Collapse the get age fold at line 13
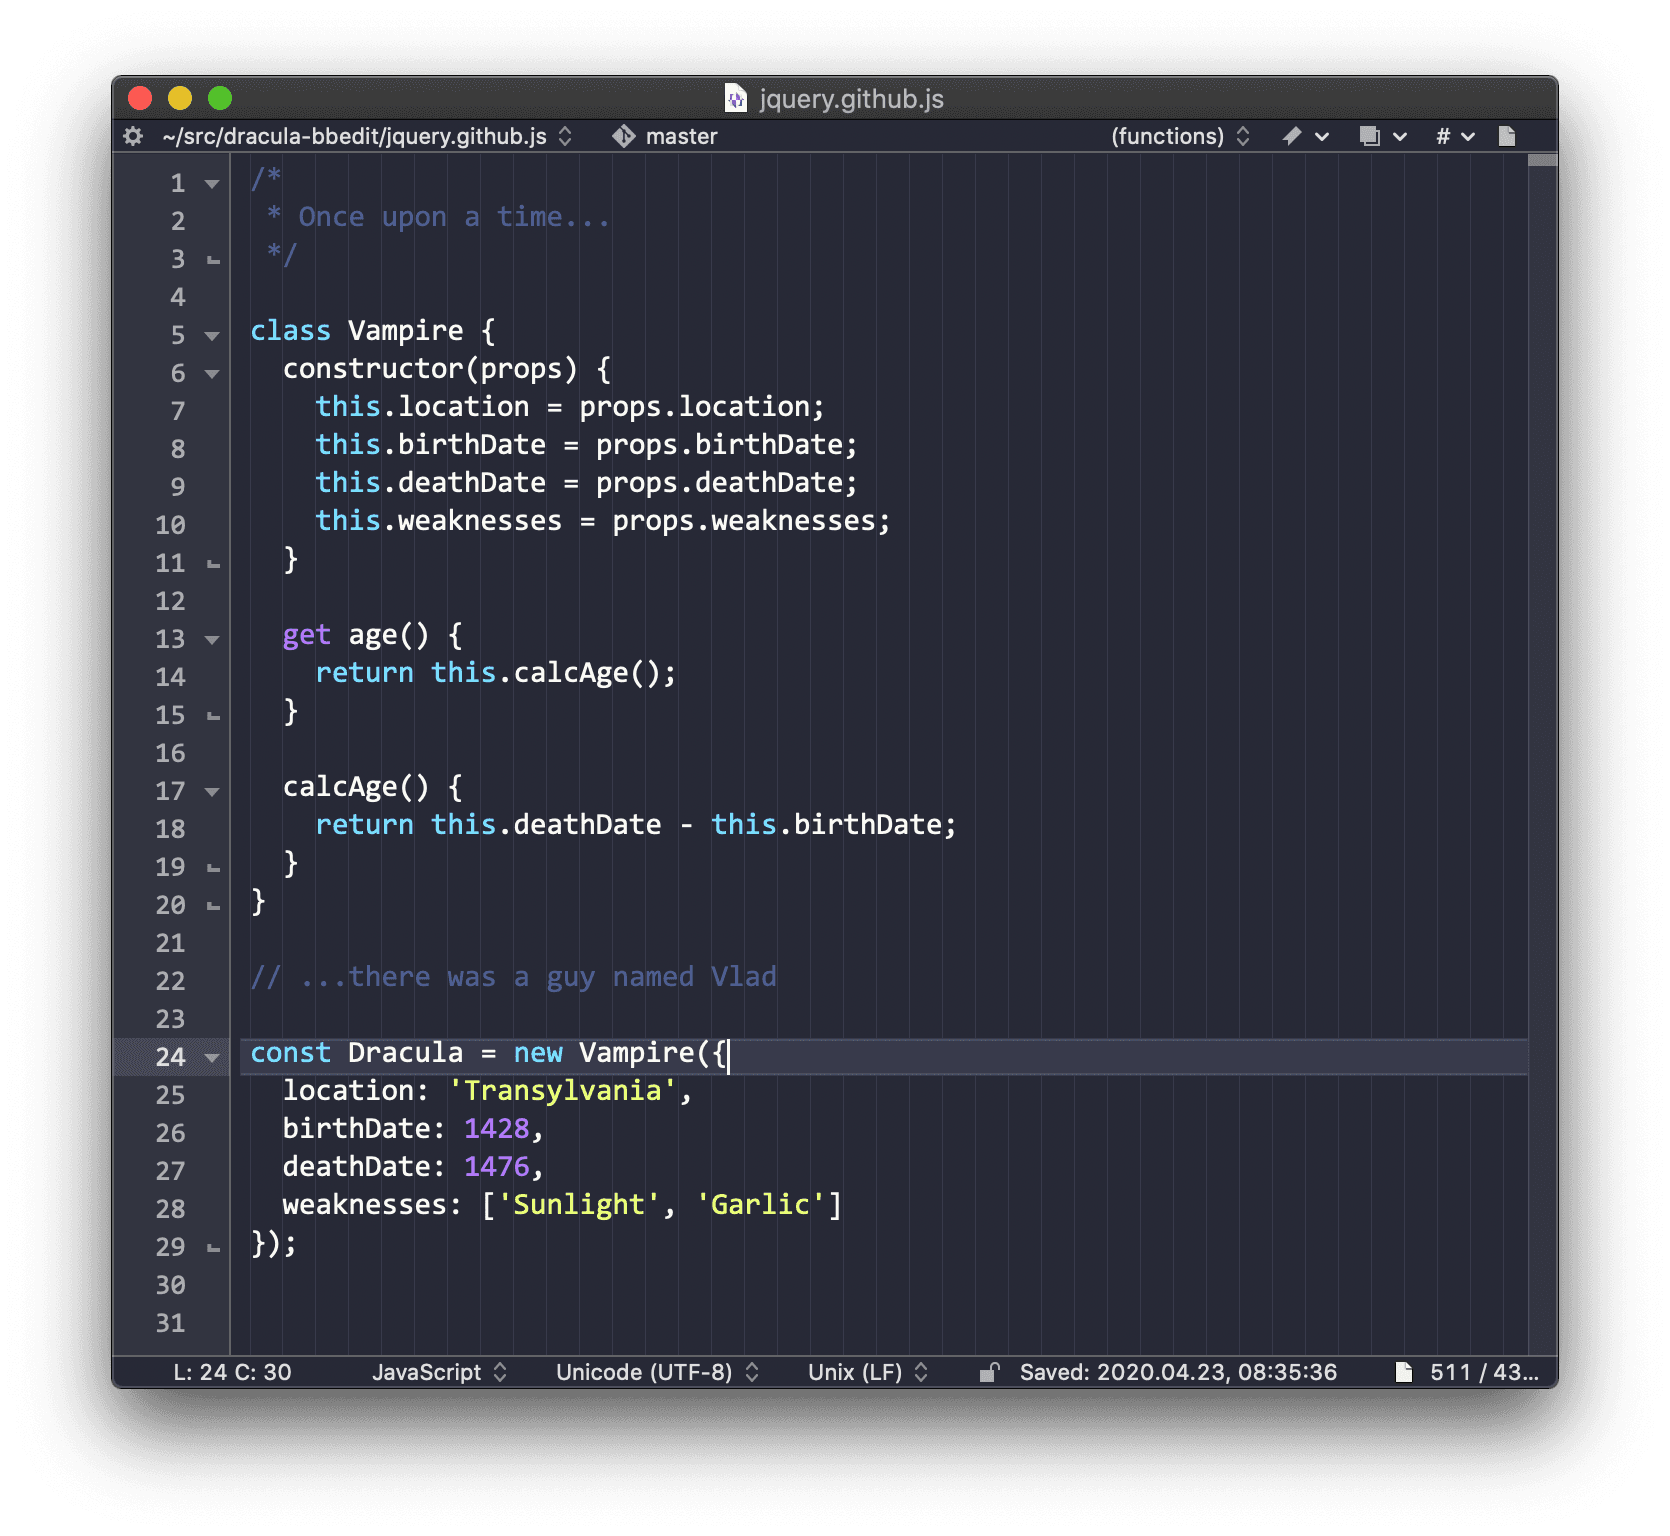The image size is (1670, 1536). [212, 640]
